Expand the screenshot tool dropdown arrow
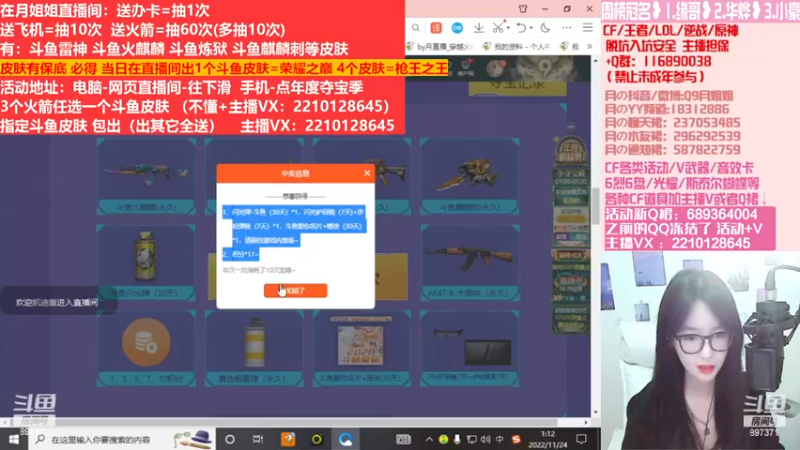This screenshot has height=450, width=800. tap(508, 28)
